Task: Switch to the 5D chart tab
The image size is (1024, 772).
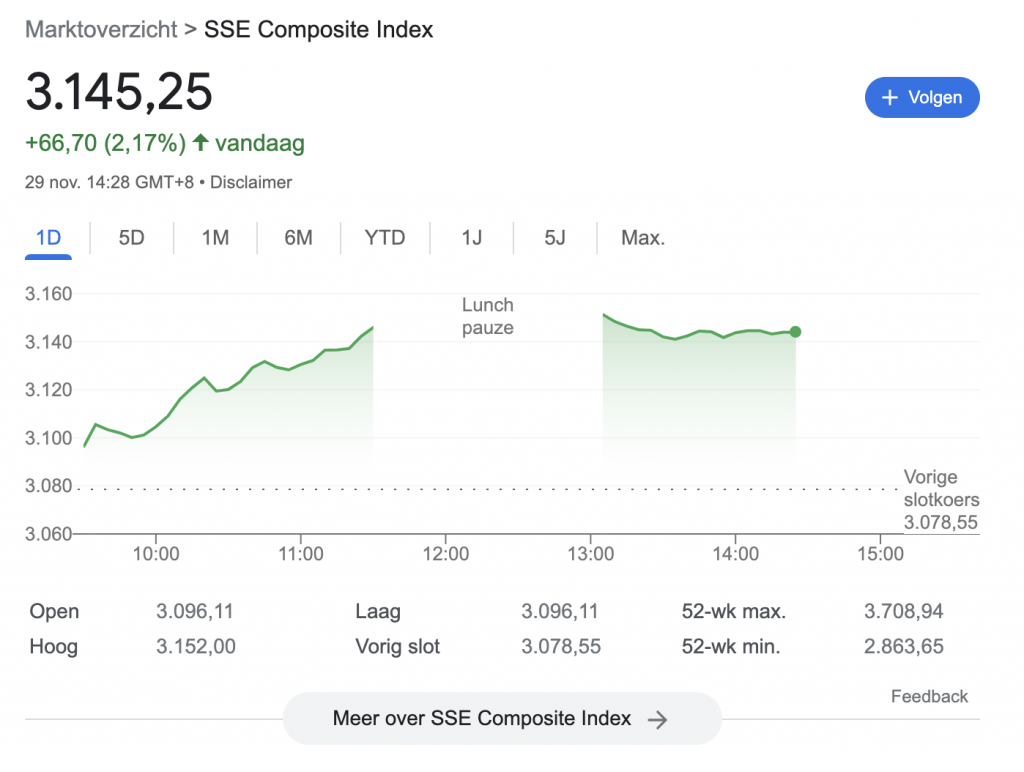Action: 131,238
